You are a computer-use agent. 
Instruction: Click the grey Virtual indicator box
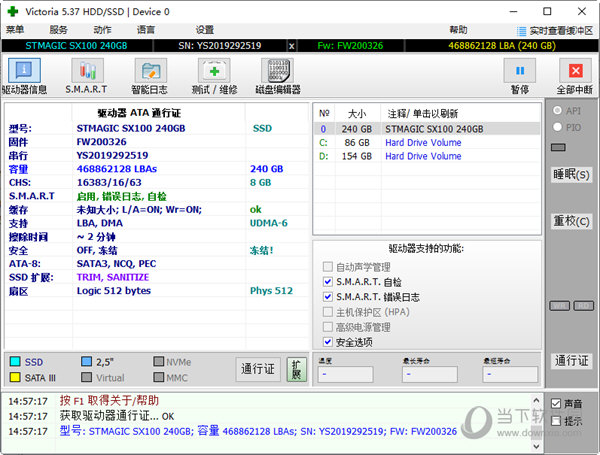point(86,377)
